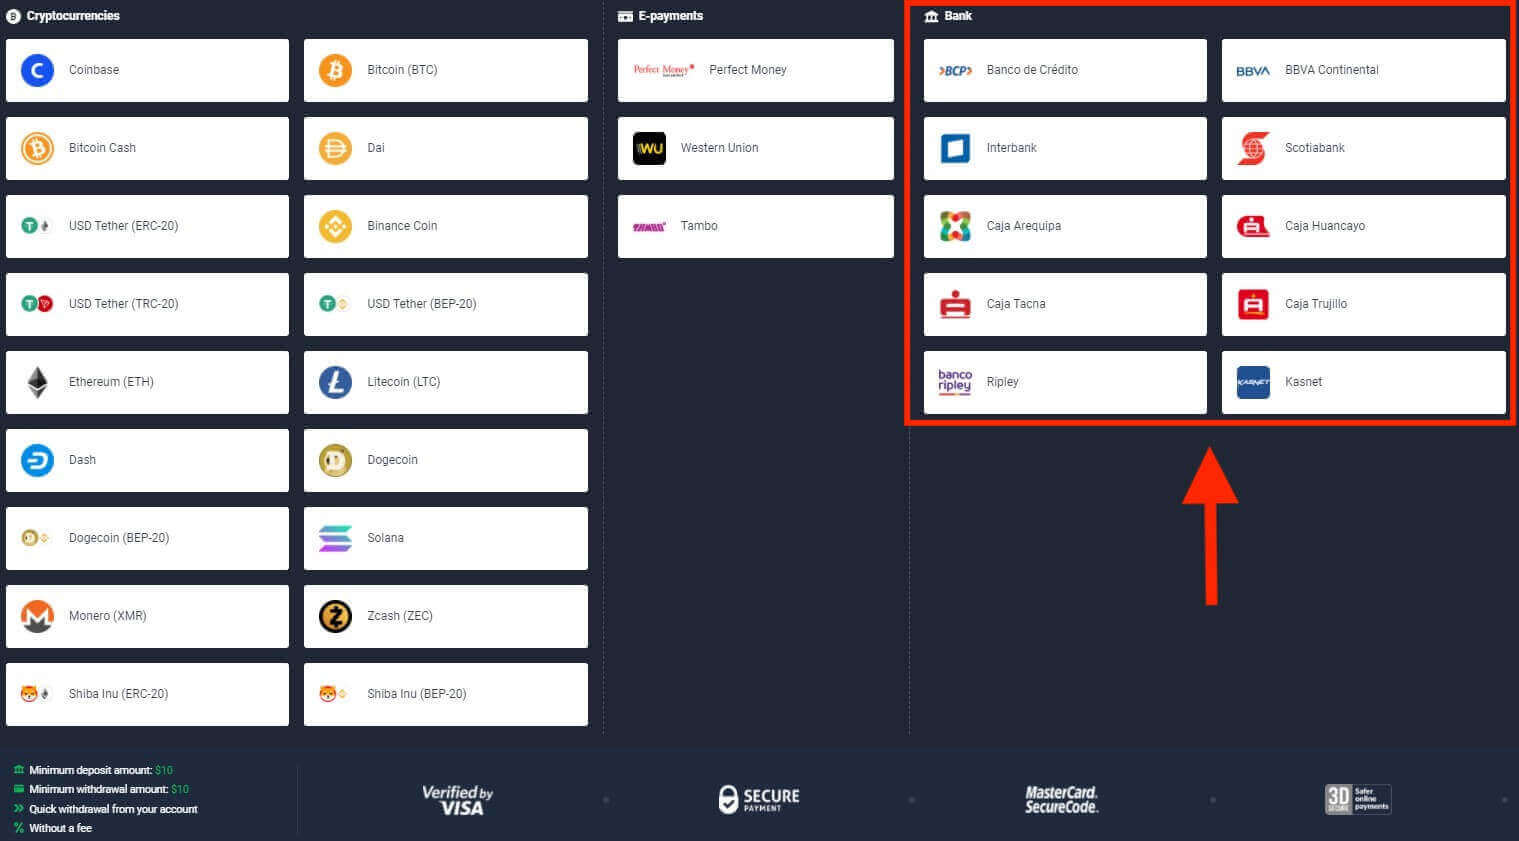Choose the Solana logo icon
The height and width of the screenshot is (841, 1519).
(335, 538)
